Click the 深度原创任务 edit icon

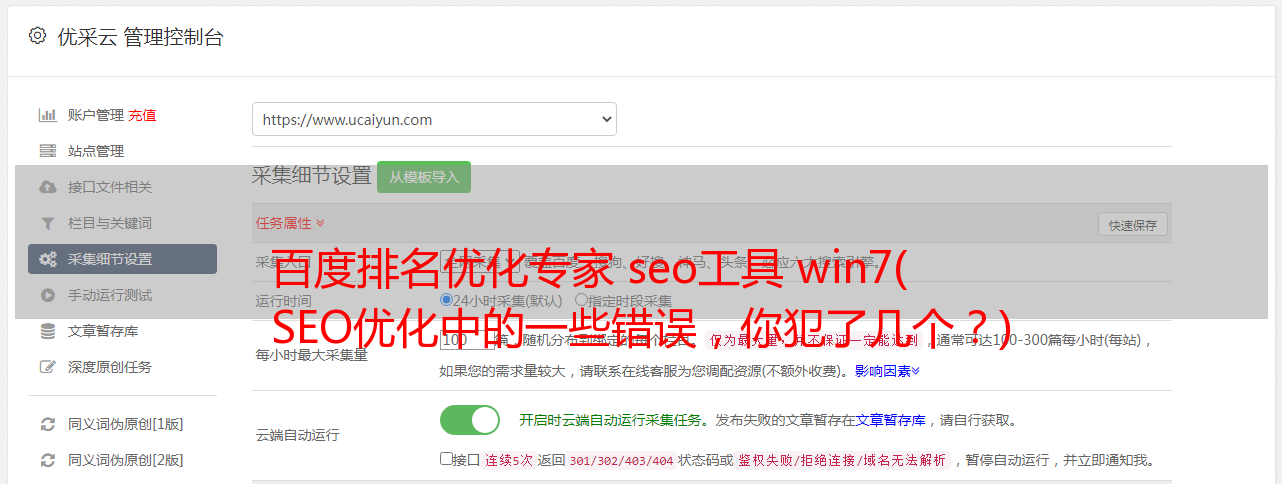47,367
